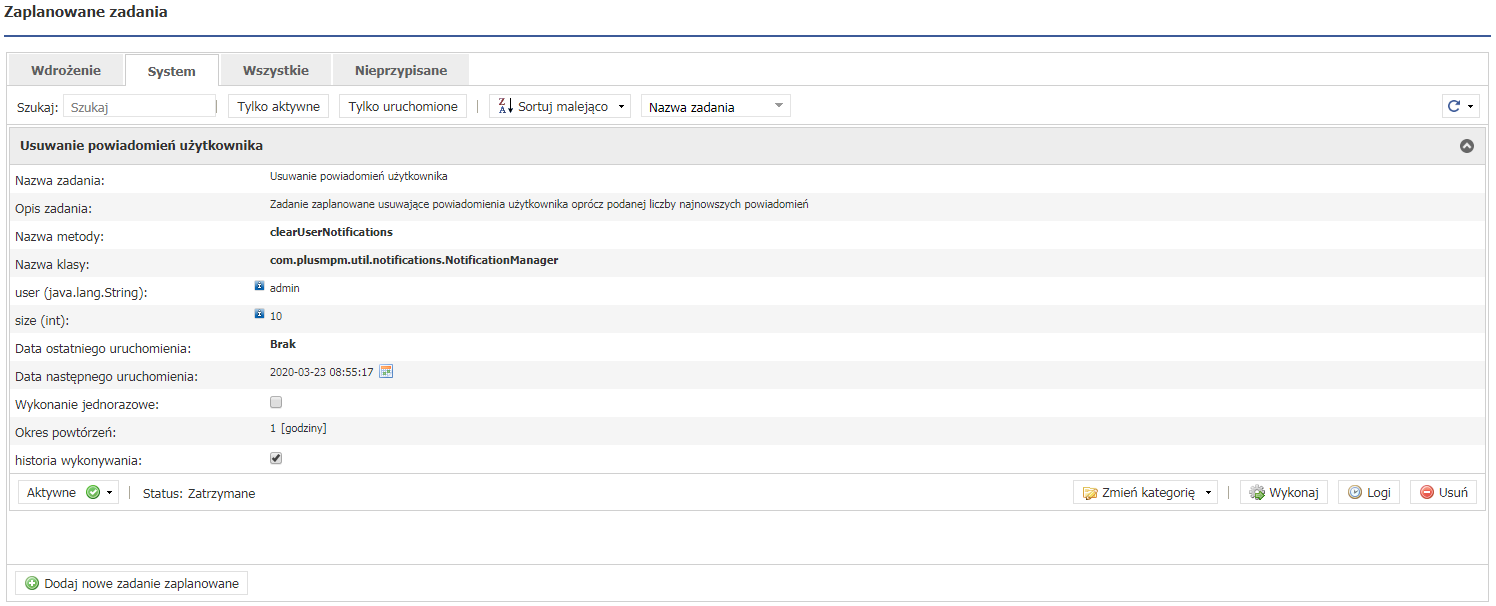Click the calendar icon beside next run date
The height and width of the screenshot is (606, 1496).
[386, 372]
